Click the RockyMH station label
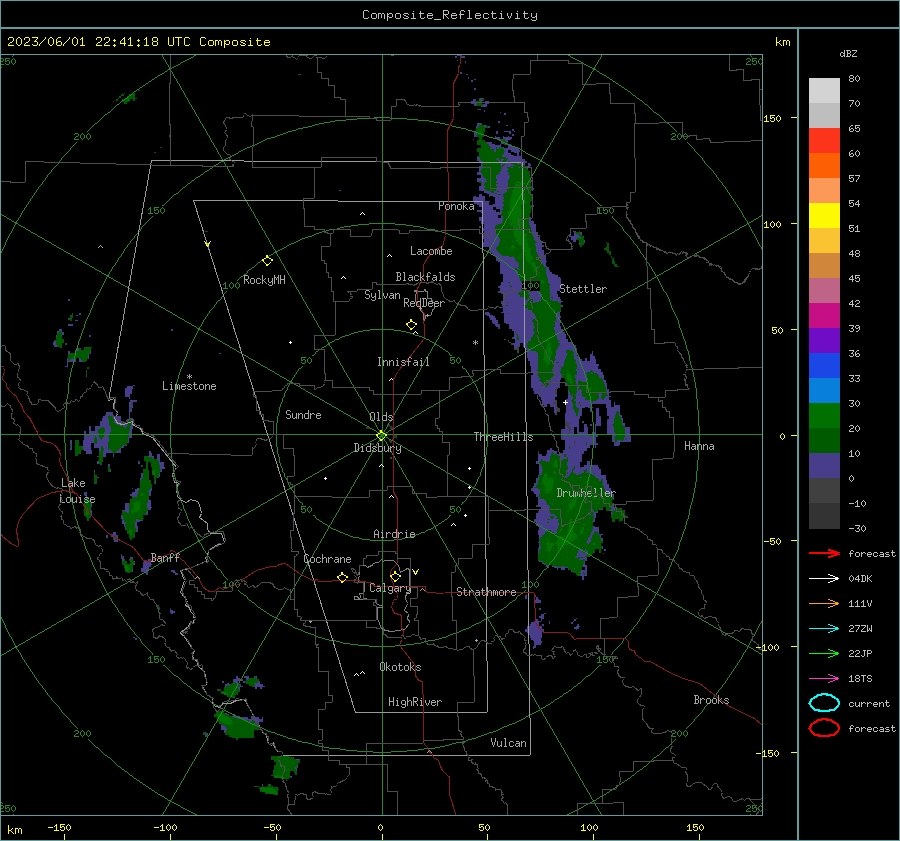The height and width of the screenshot is (841, 900). click(x=264, y=280)
